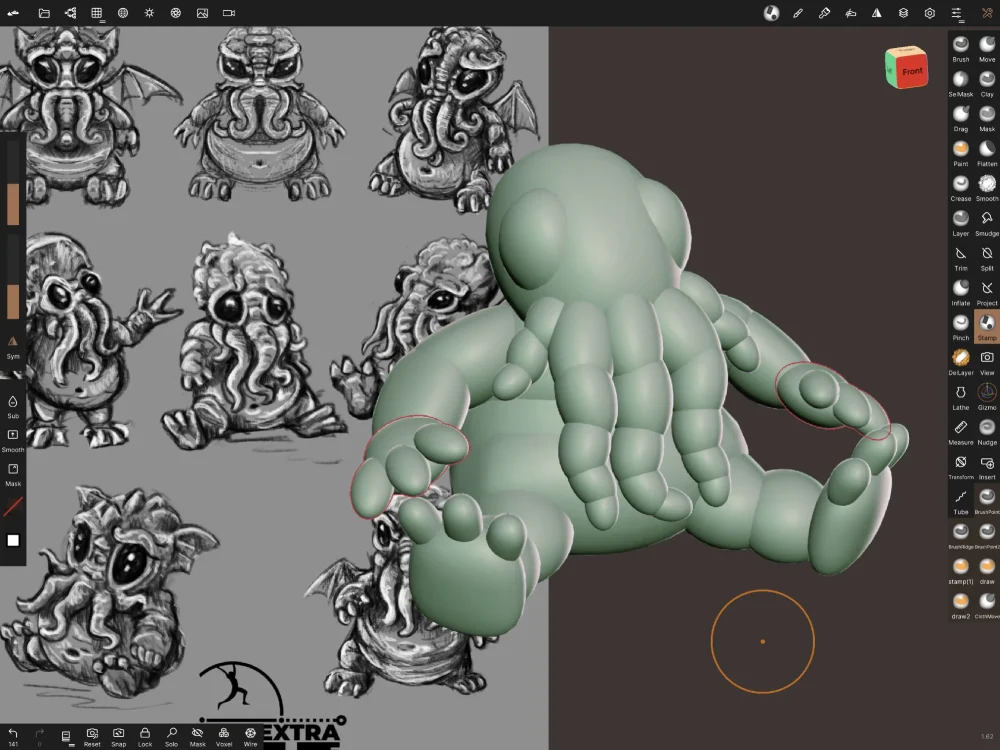Select the BrushPoint custom brush
Viewport: 1000px width, 750px height.
[987, 501]
